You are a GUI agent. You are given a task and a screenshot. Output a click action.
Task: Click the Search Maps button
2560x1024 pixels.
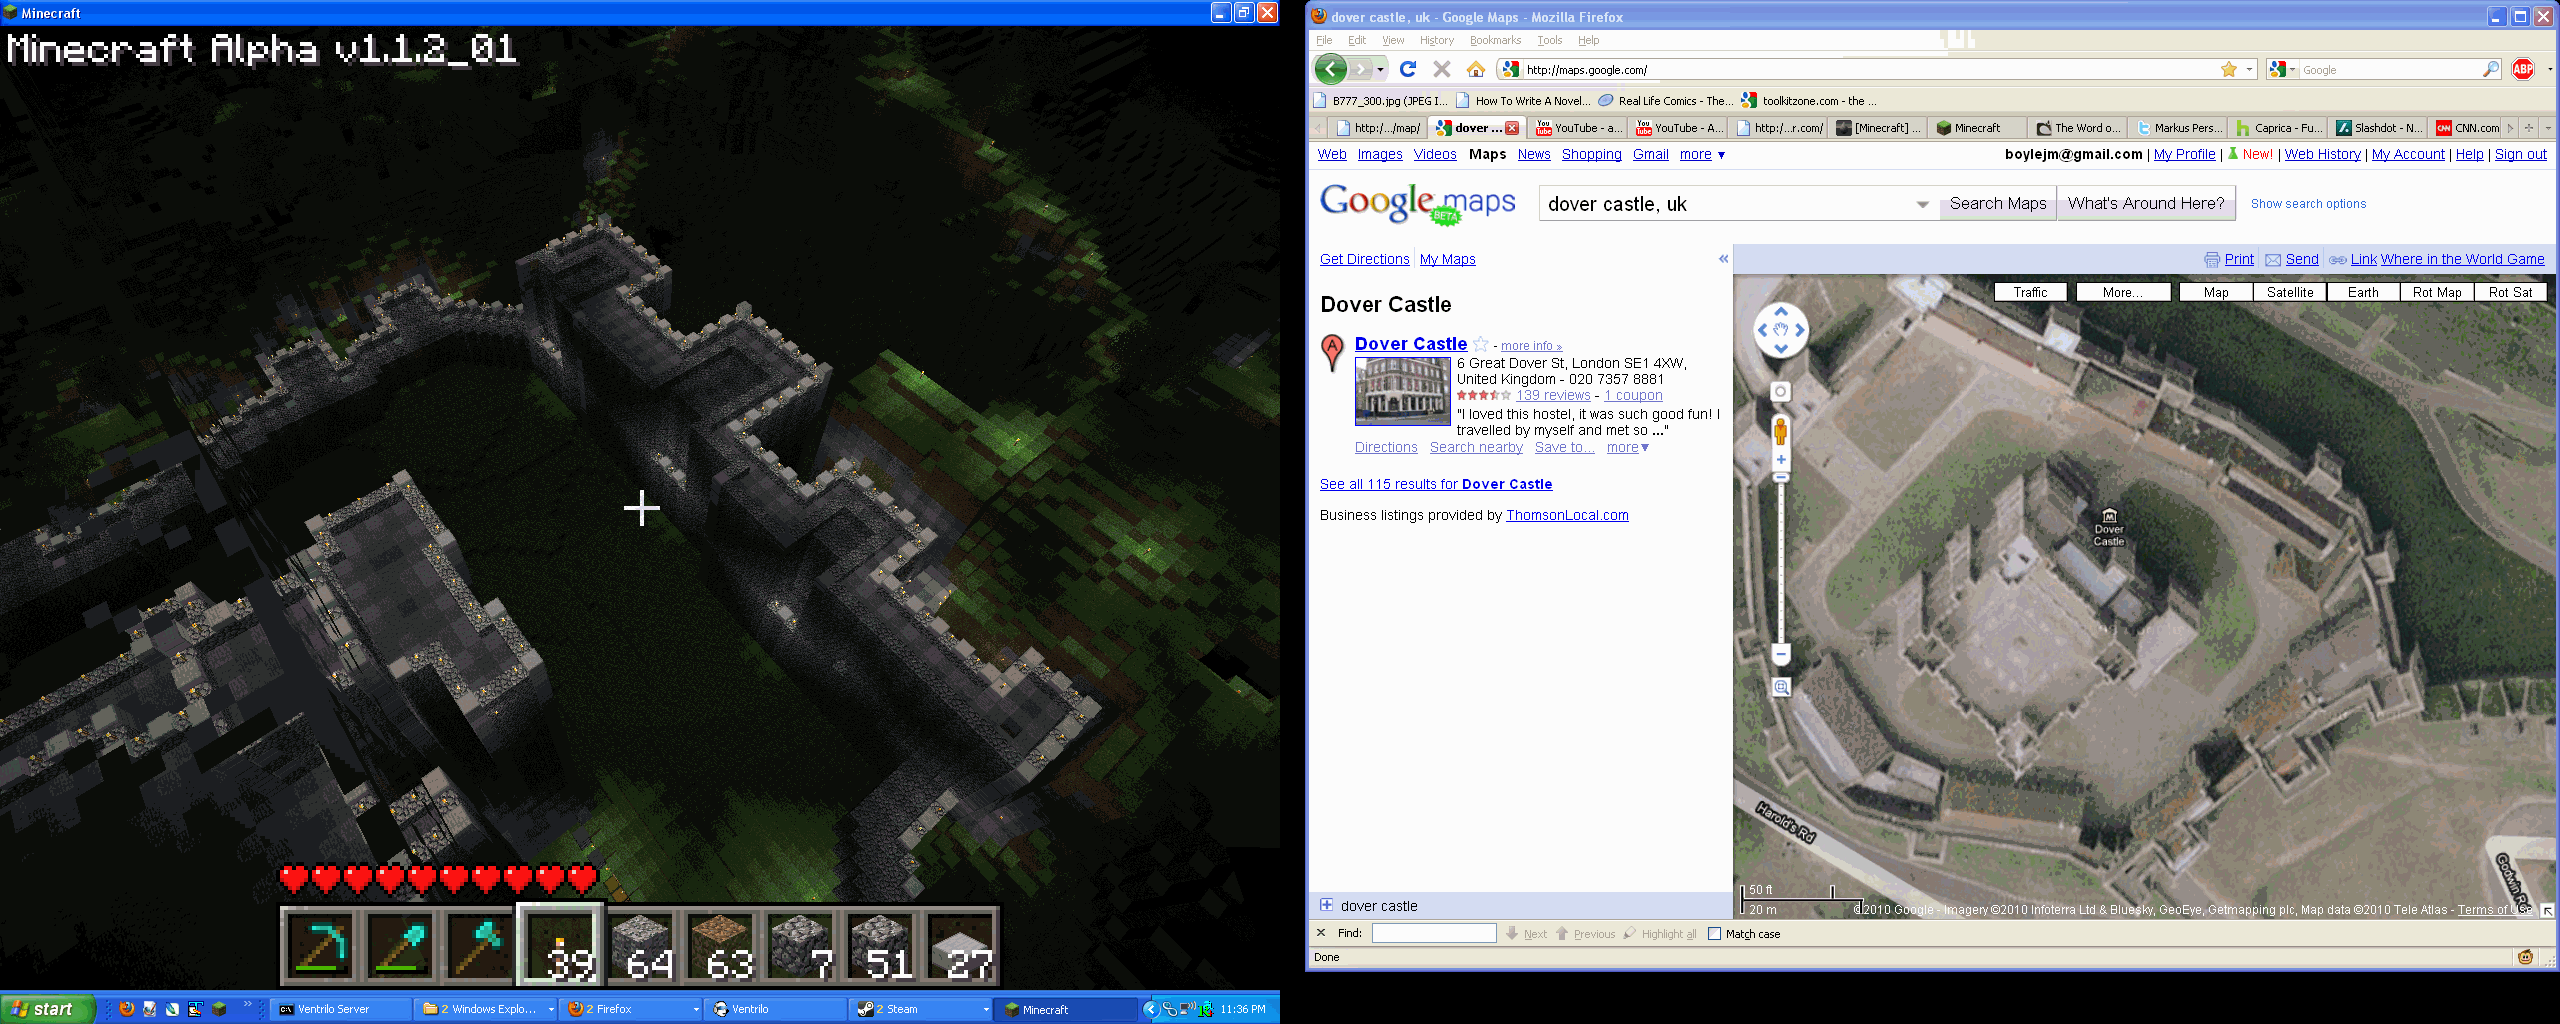pos(1997,203)
